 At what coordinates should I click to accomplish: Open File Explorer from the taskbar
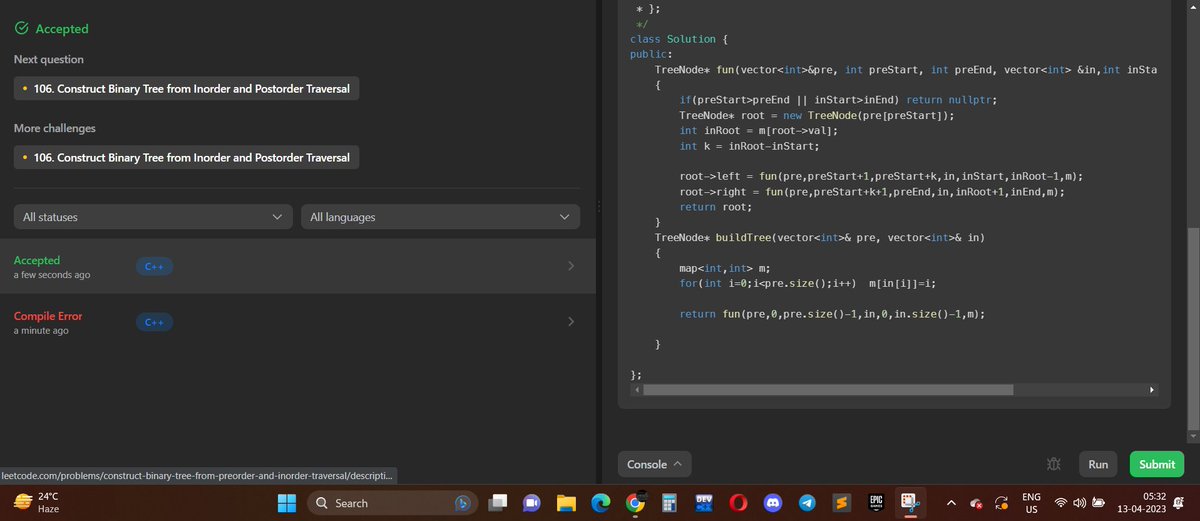point(566,503)
